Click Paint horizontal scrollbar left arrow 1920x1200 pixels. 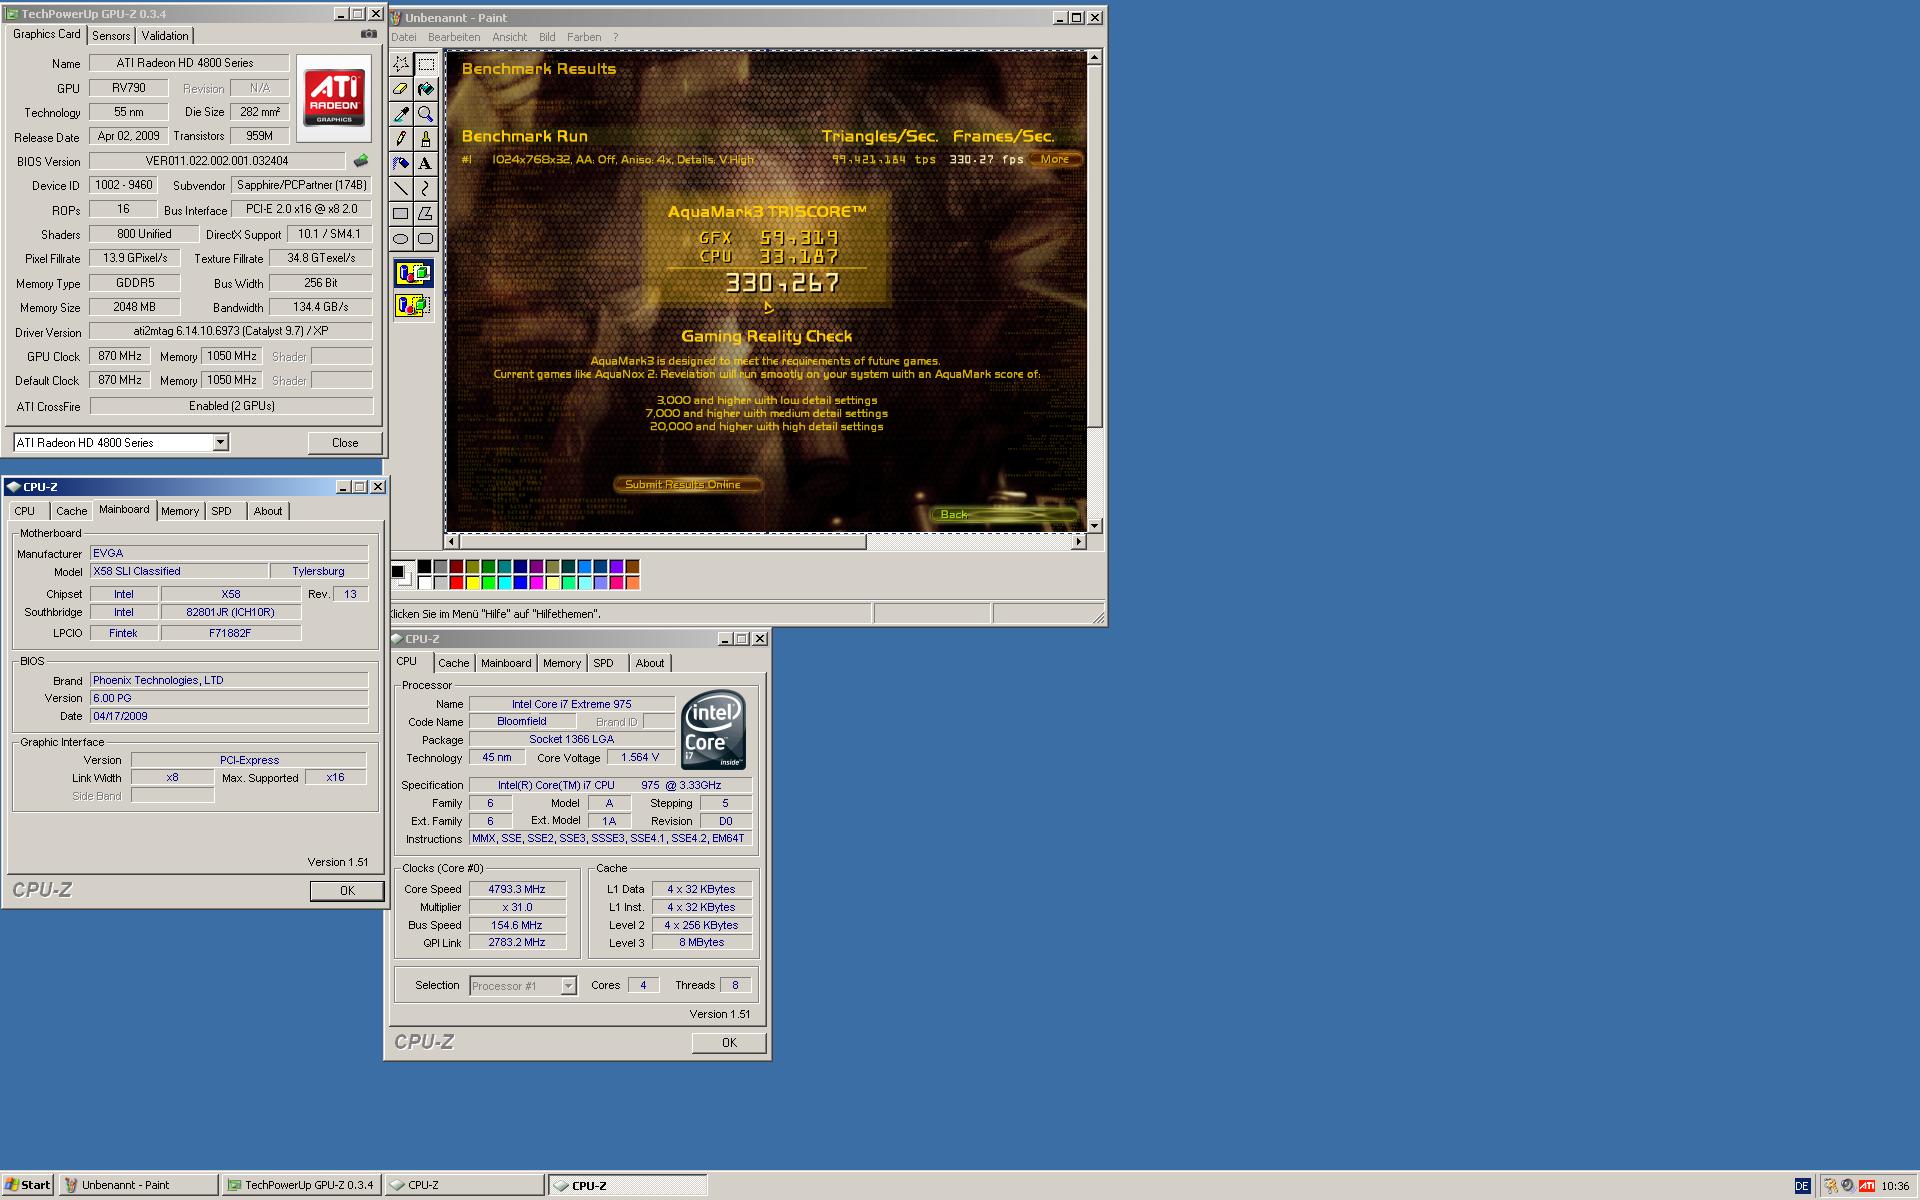[452, 541]
